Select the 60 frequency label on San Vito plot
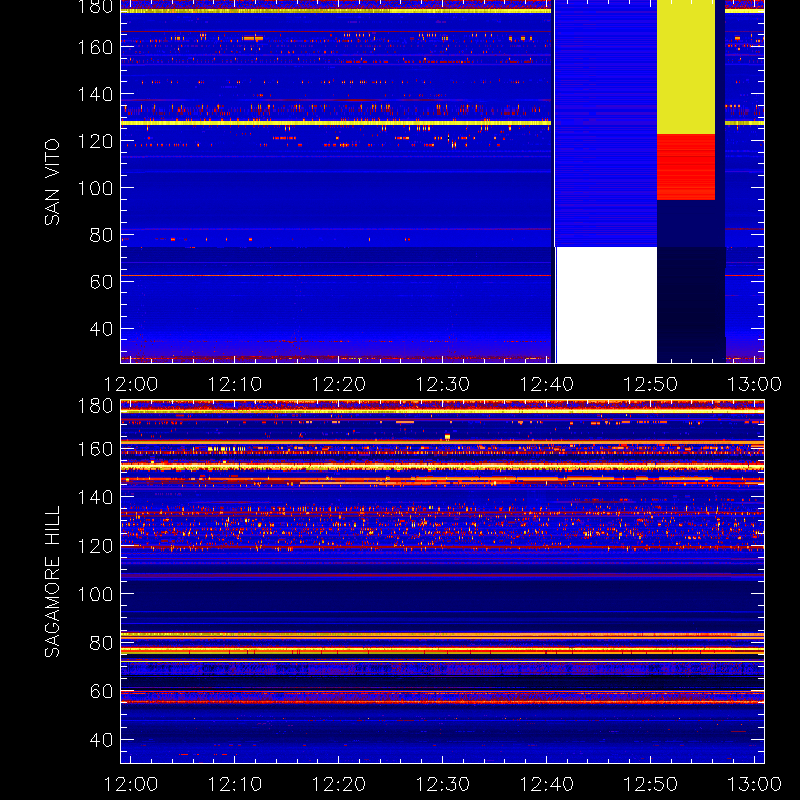This screenshot has width=800, height=800. coord(101,282)
